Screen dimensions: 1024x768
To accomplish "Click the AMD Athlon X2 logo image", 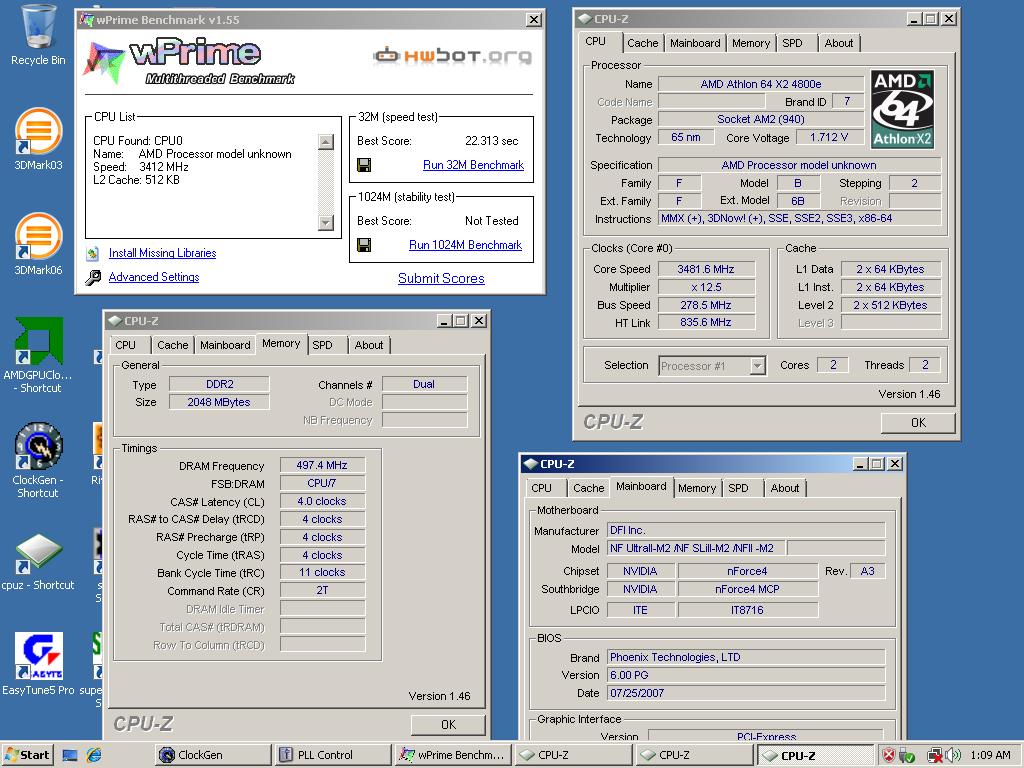I will point(902,110).
